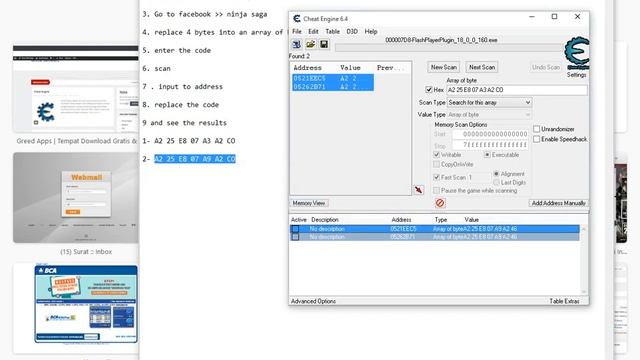Open Cheat Engine logo settings icon
640x360 pixels.
pyautogui.click(x=576, y=54)
